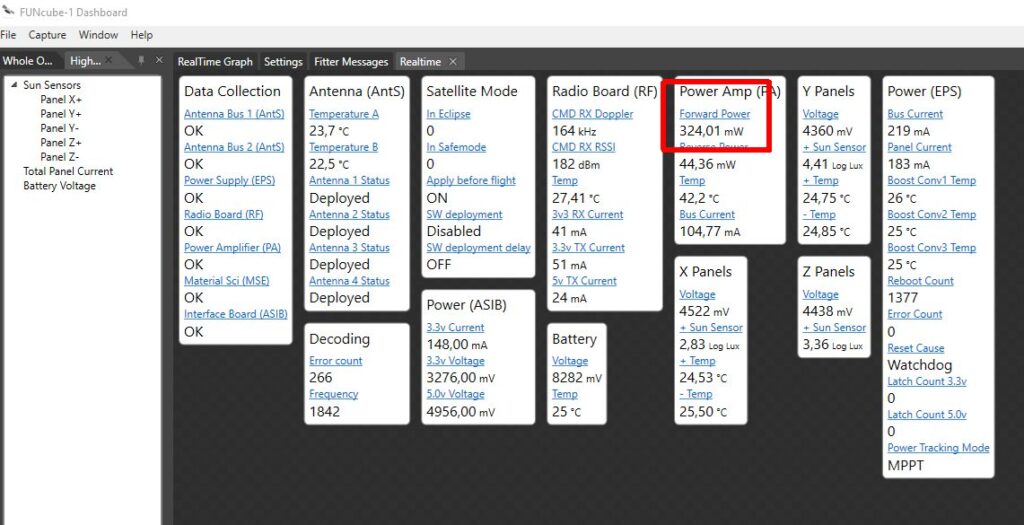Open the Settings tab
Screen dimensions: 1024x525
(283, 62)
